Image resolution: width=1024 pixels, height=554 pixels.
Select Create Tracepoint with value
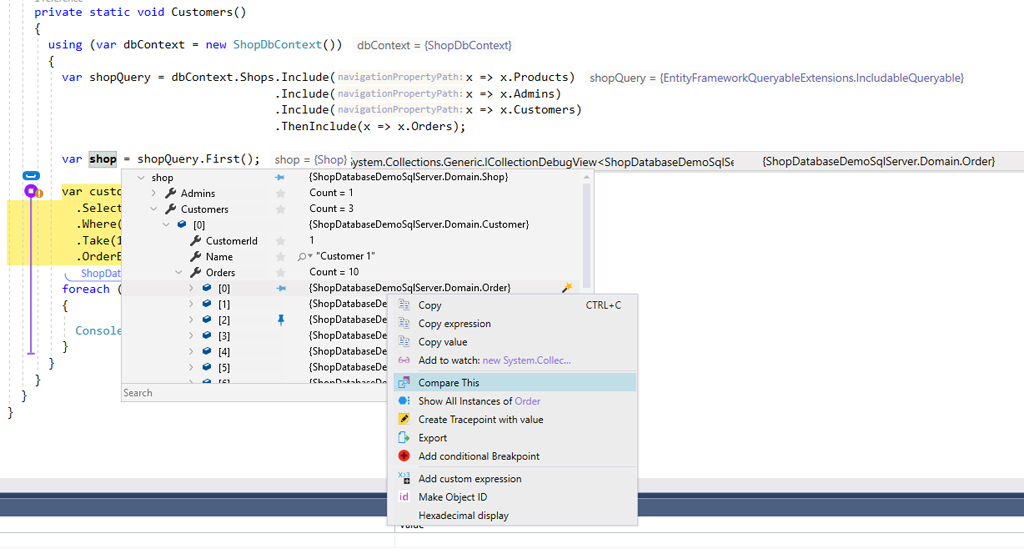(x=513, y=419)
